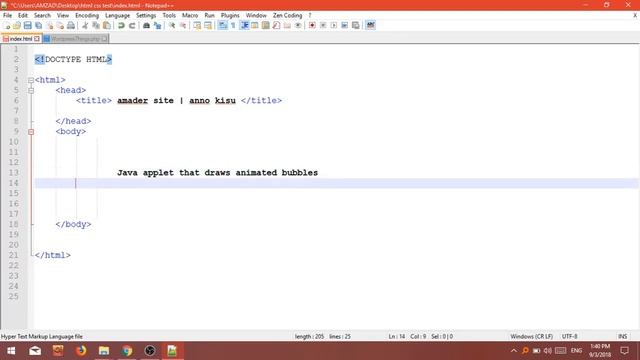640x360 pixels.
Task: Click the Save All toolbar icon
Action: [39, 25]
